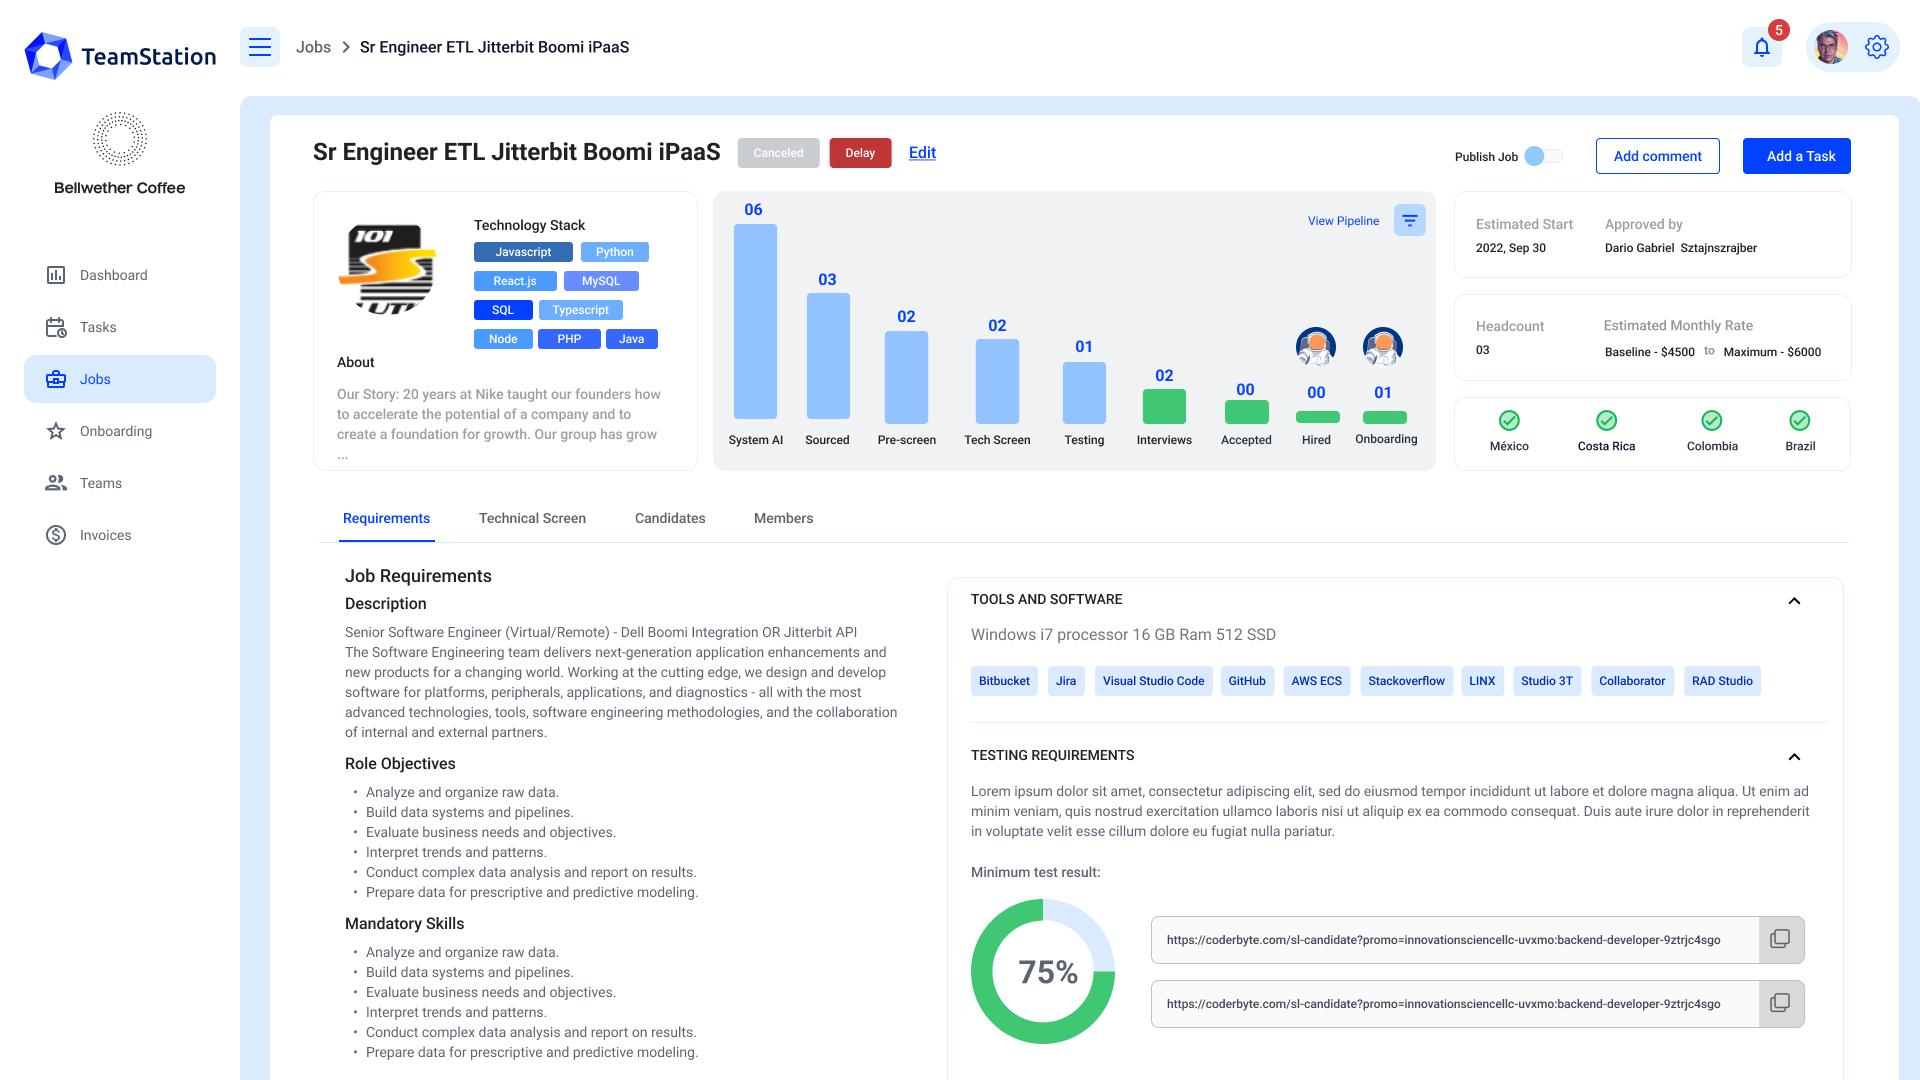Toggle Brazil country checkmark
The image size is (1920, 1080).
(x=1799, y=421)
